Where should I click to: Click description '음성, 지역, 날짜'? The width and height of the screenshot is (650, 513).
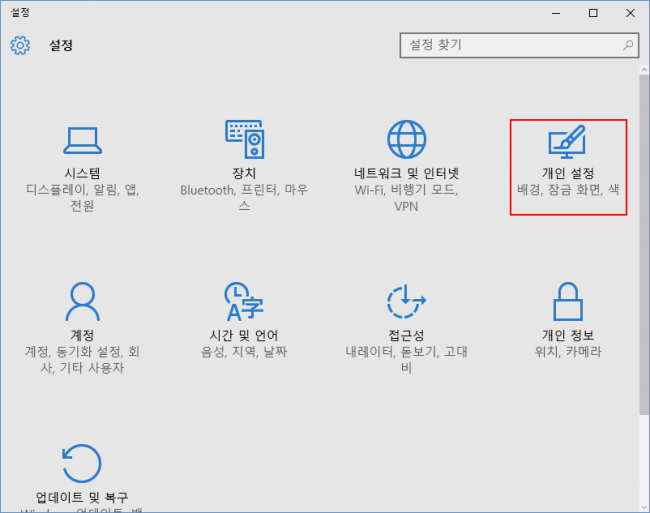click(x=244, y=352)
